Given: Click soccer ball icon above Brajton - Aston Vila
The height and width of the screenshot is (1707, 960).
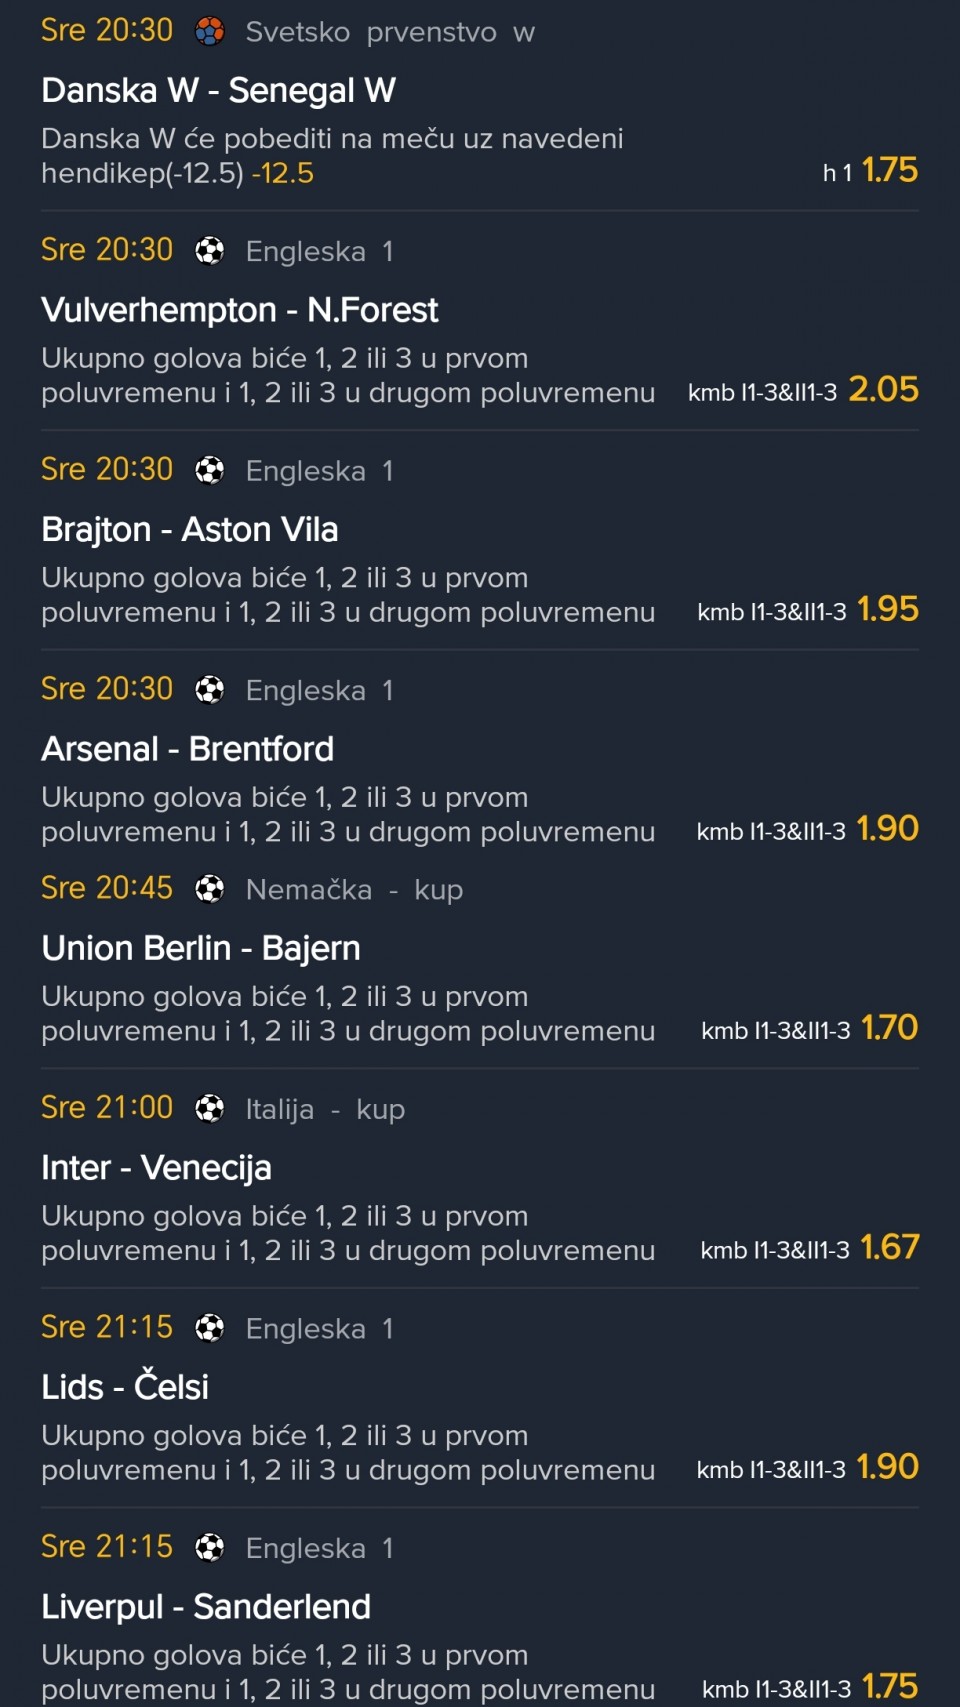Looking at the screenshot, I should point(209,470).
